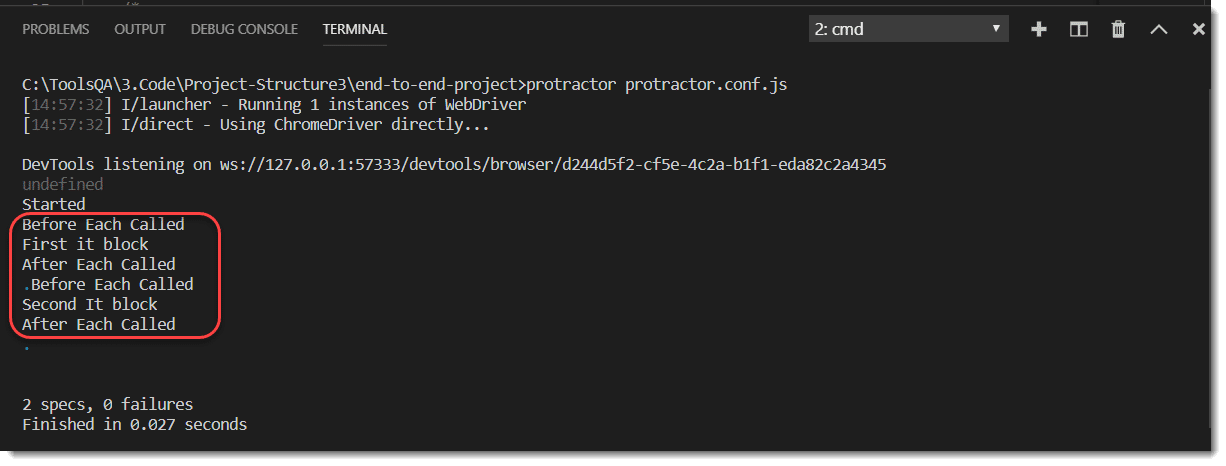Image resolution: width=1226 pixels, height=466 pixels.
Task: Select the TERMINAL tab
Action: (x=355, y=29)
